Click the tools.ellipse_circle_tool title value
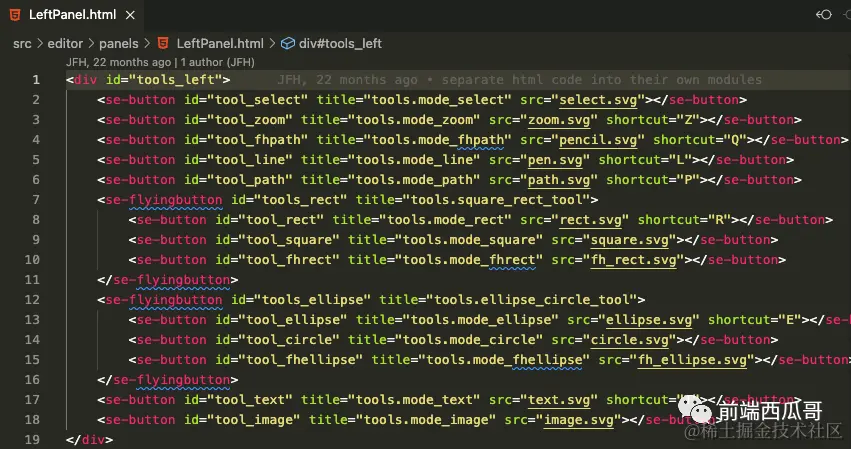Viewport: 851px width, 449px height. [x=531, y=300]
